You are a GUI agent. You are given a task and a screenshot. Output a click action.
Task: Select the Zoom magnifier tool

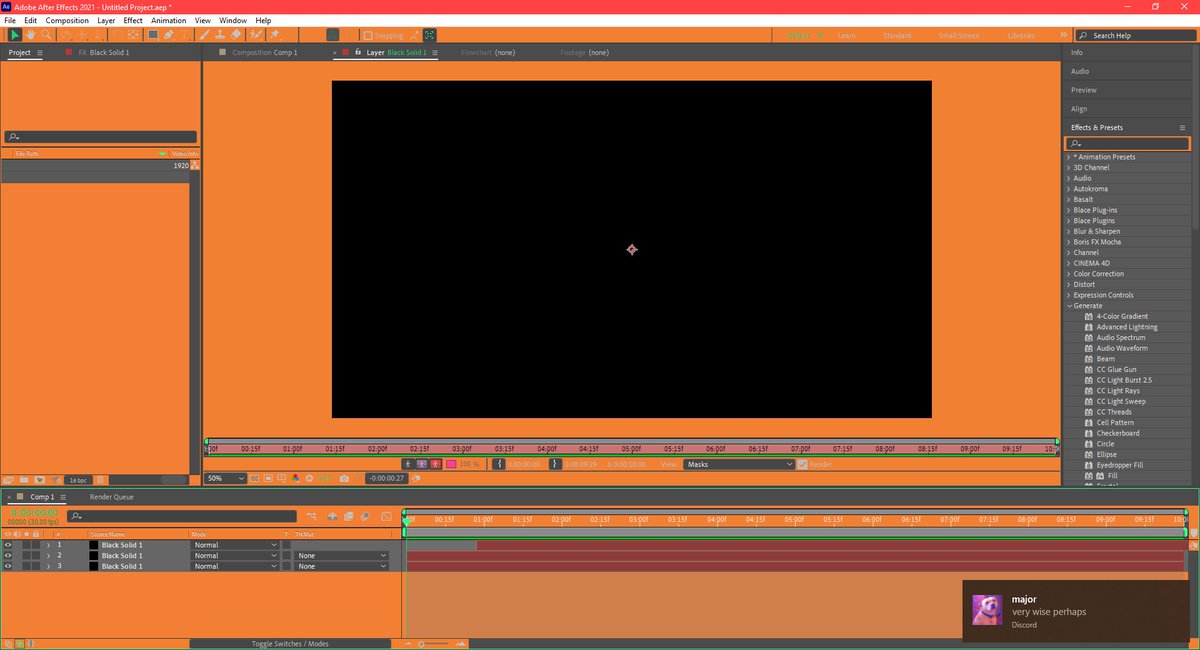pyautogui.click(x=46, y=34)
